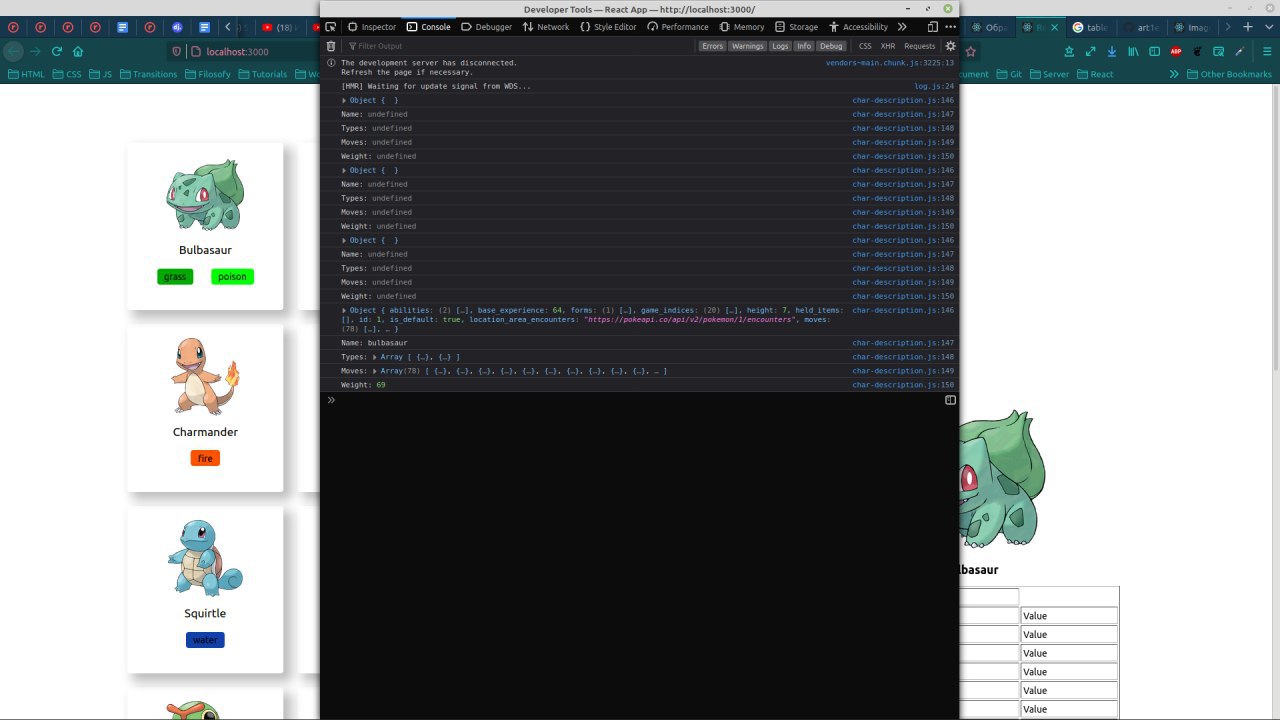1280x720 pixels.
Task: Open vendors~main.chunk.js:3225:13 source link
Action: [x=890, y=62]
